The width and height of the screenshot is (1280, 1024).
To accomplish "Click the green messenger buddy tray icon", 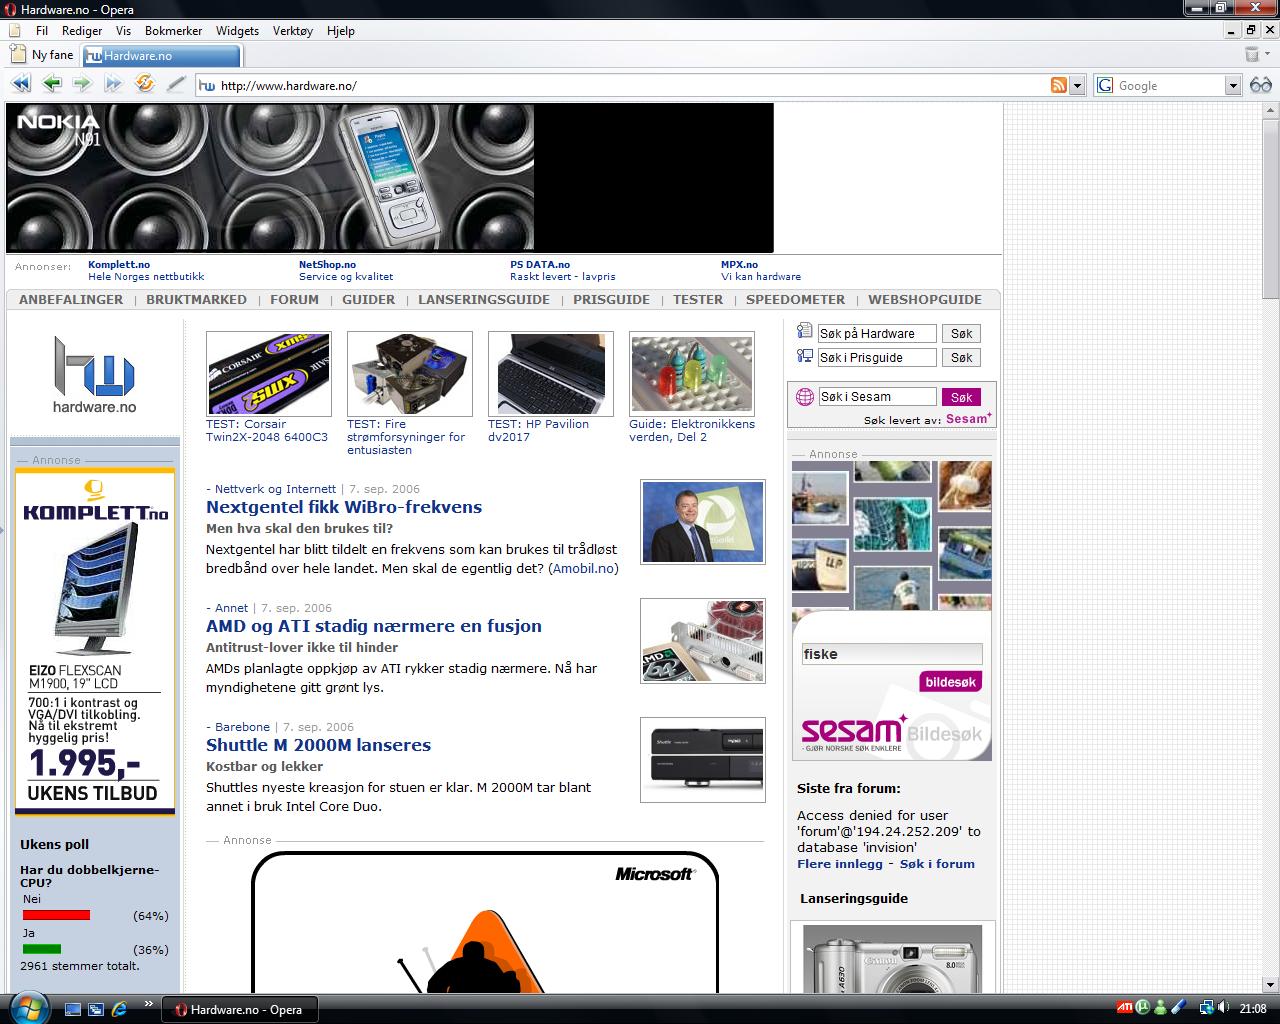I will (x=1159, y=1008).
